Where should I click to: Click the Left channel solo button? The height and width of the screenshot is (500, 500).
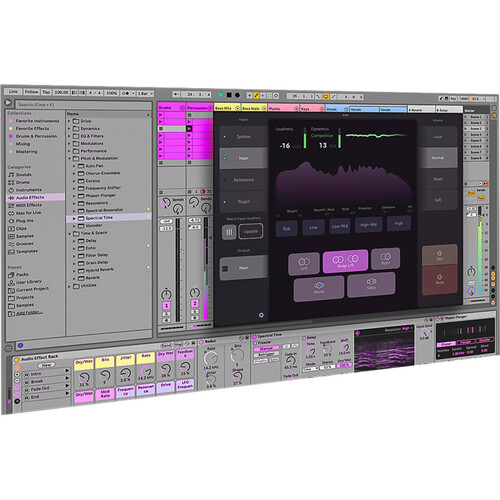[304, 264]
